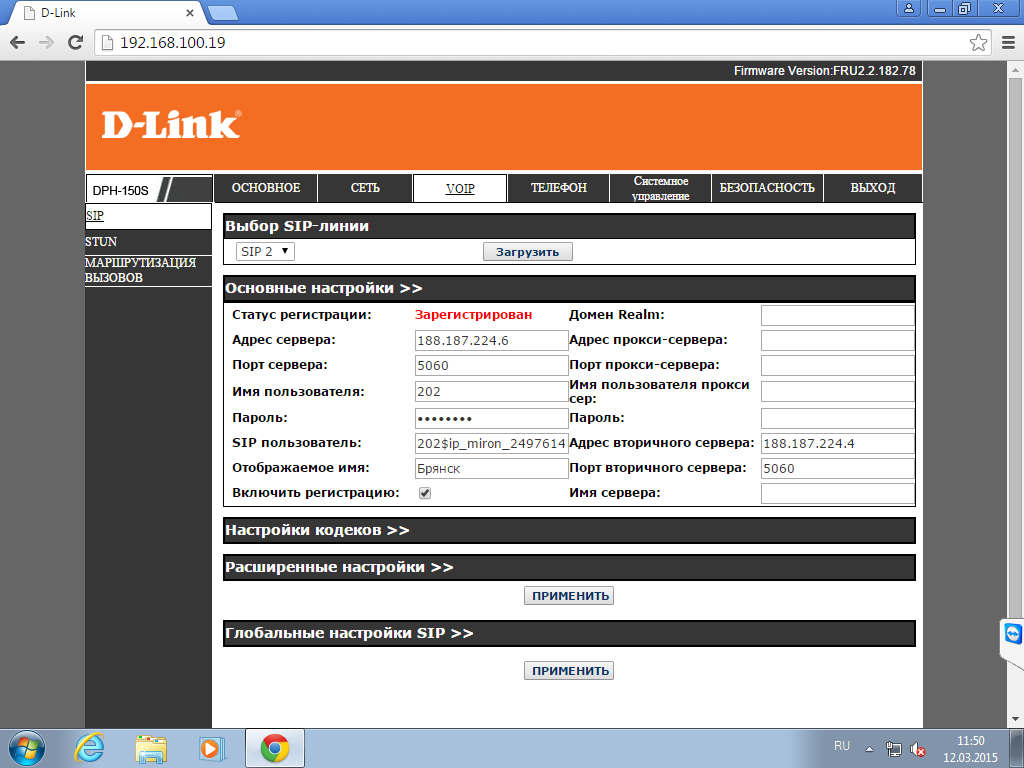Click Адрес вторичного сервера field
Image resolution: width=1024 pixels, height=768 pixels.
point(837,443)
